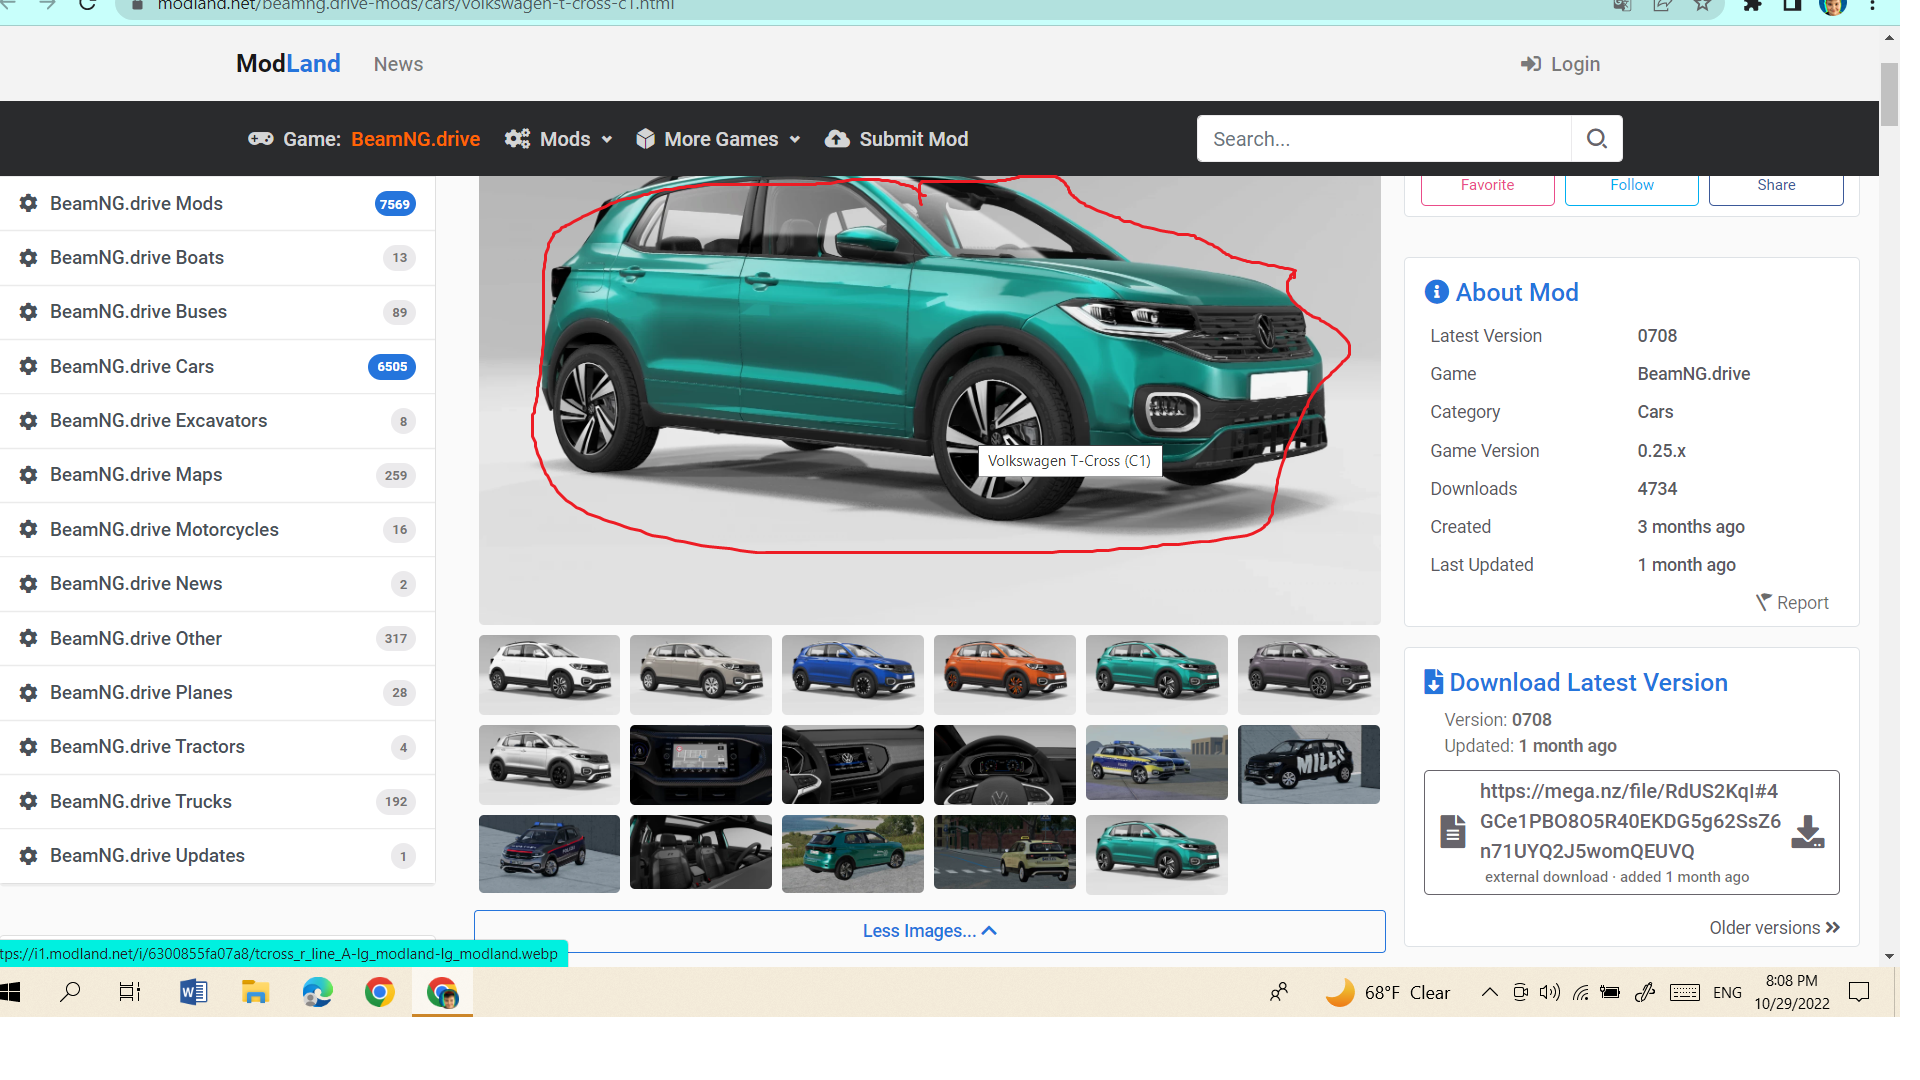Select the yellow taxi T-Cross thumbnail
The width and height of the screenshot is (1920, 1080).
[1004, 852]
